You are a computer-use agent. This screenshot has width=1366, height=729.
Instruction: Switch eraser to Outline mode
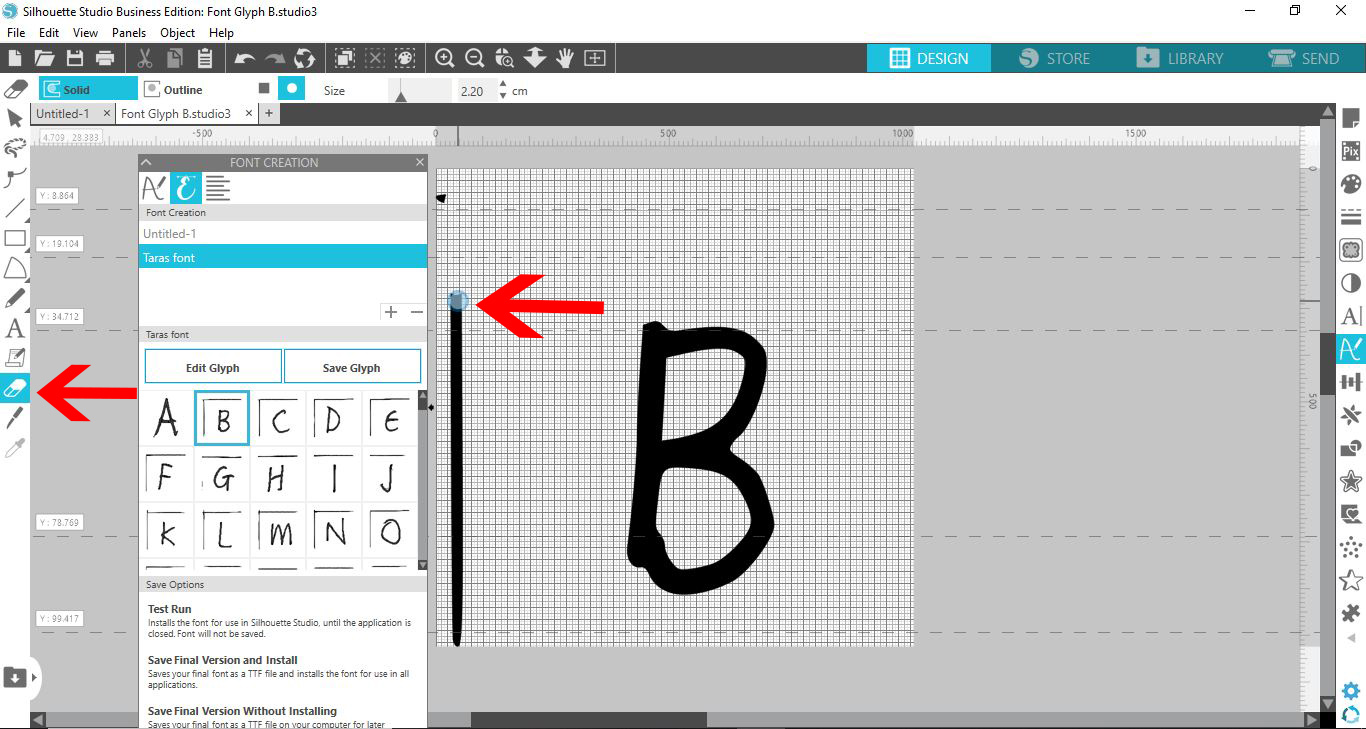tap(173, 89)
